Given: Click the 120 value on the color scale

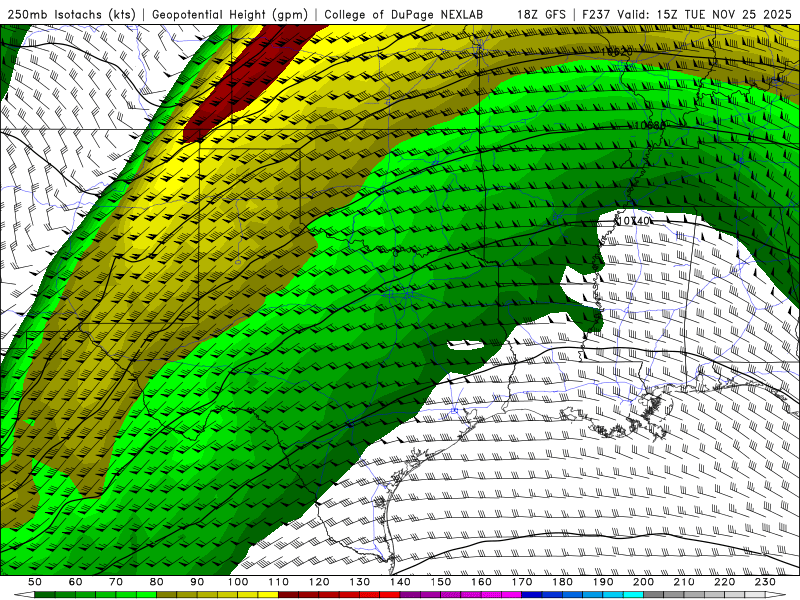Looking at the screenshot, I should click(x=319, y=582).
